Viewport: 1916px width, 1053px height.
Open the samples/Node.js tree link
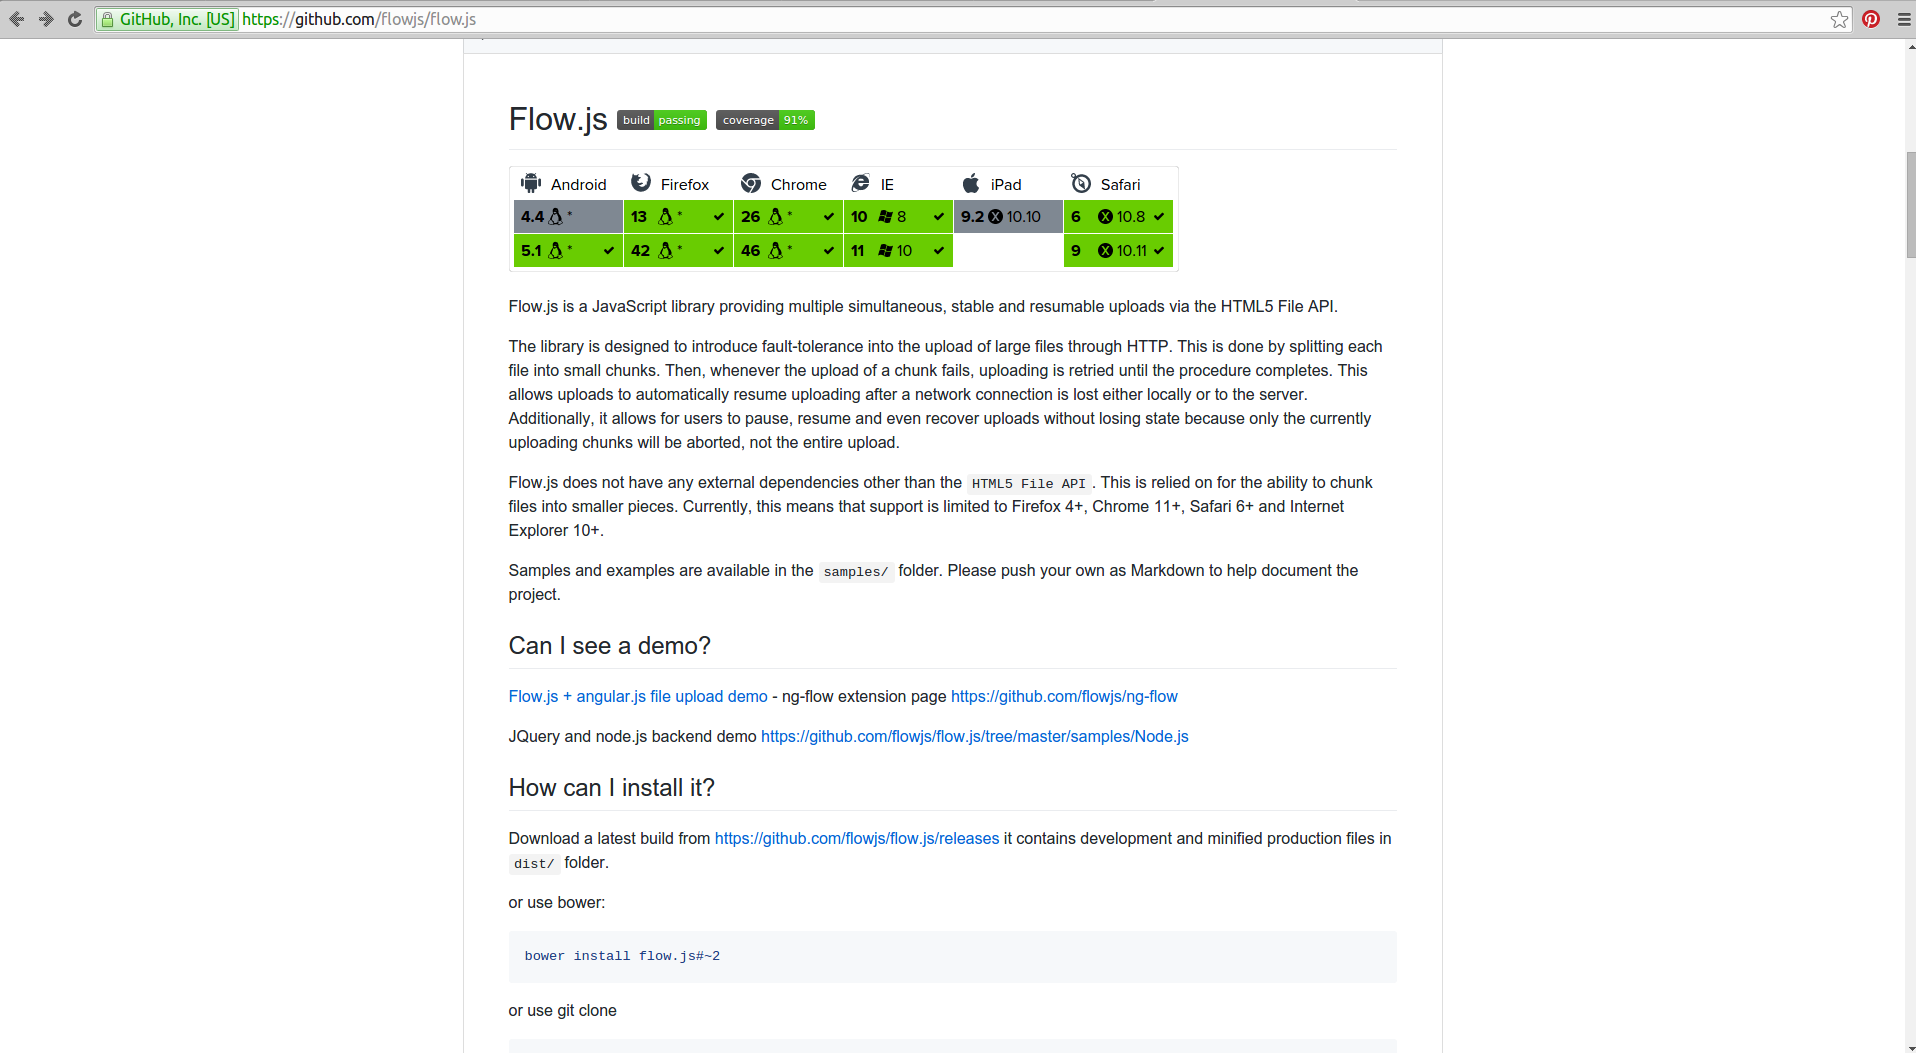tap(975, 736)
